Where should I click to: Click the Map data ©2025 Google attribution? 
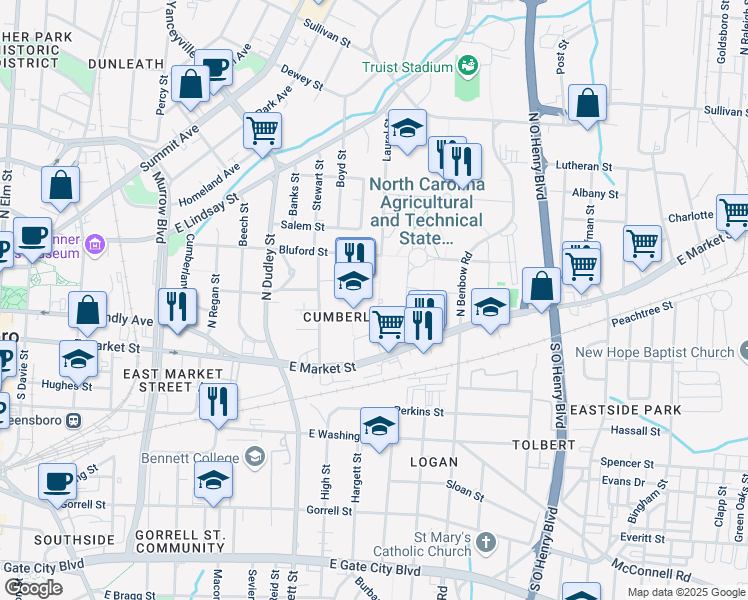click(x=686, y=592)
